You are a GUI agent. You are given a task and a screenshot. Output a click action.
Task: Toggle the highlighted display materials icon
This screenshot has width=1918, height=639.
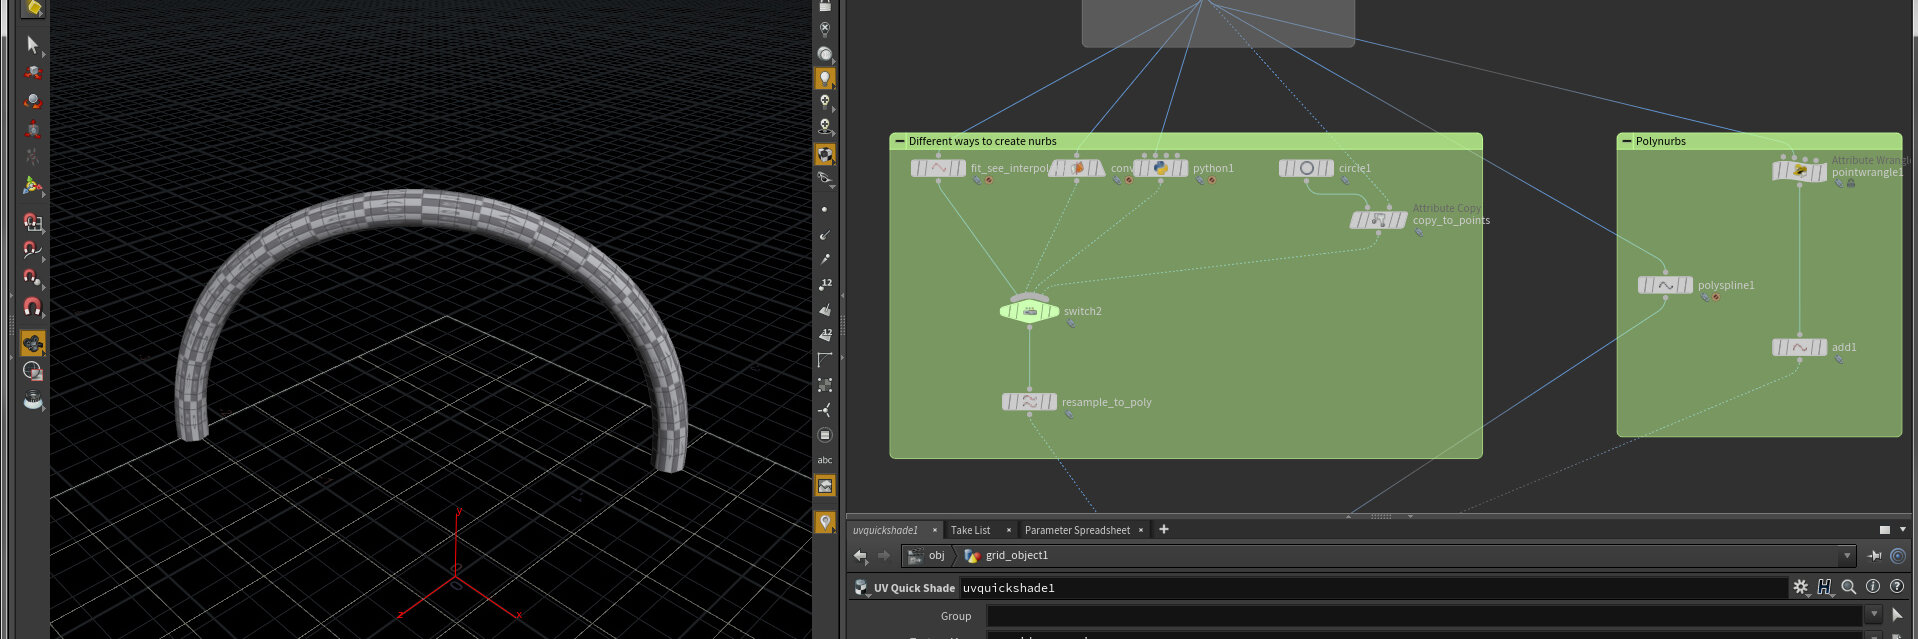[x=825, y=154]
